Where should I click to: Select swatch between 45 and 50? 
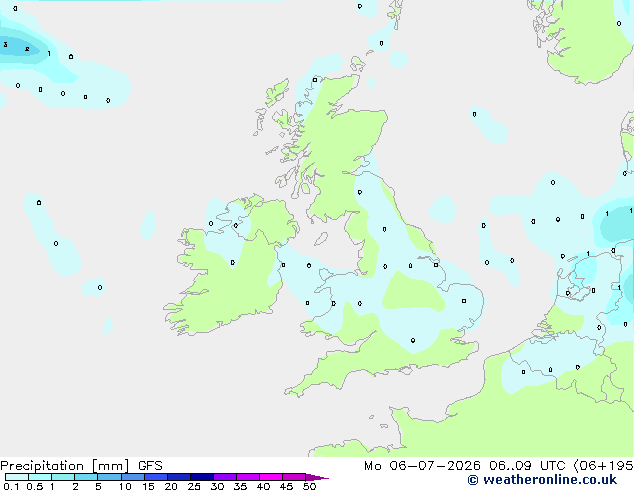pos(294,477)
